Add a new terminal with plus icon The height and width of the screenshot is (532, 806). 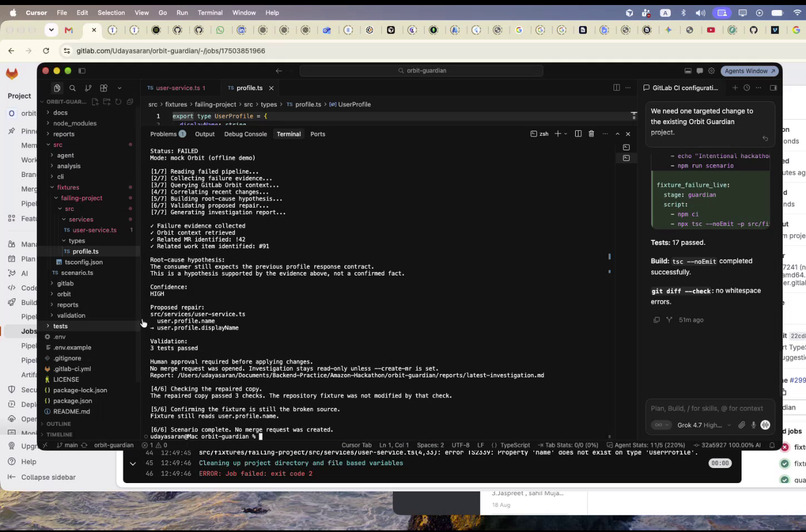[558, 134]
